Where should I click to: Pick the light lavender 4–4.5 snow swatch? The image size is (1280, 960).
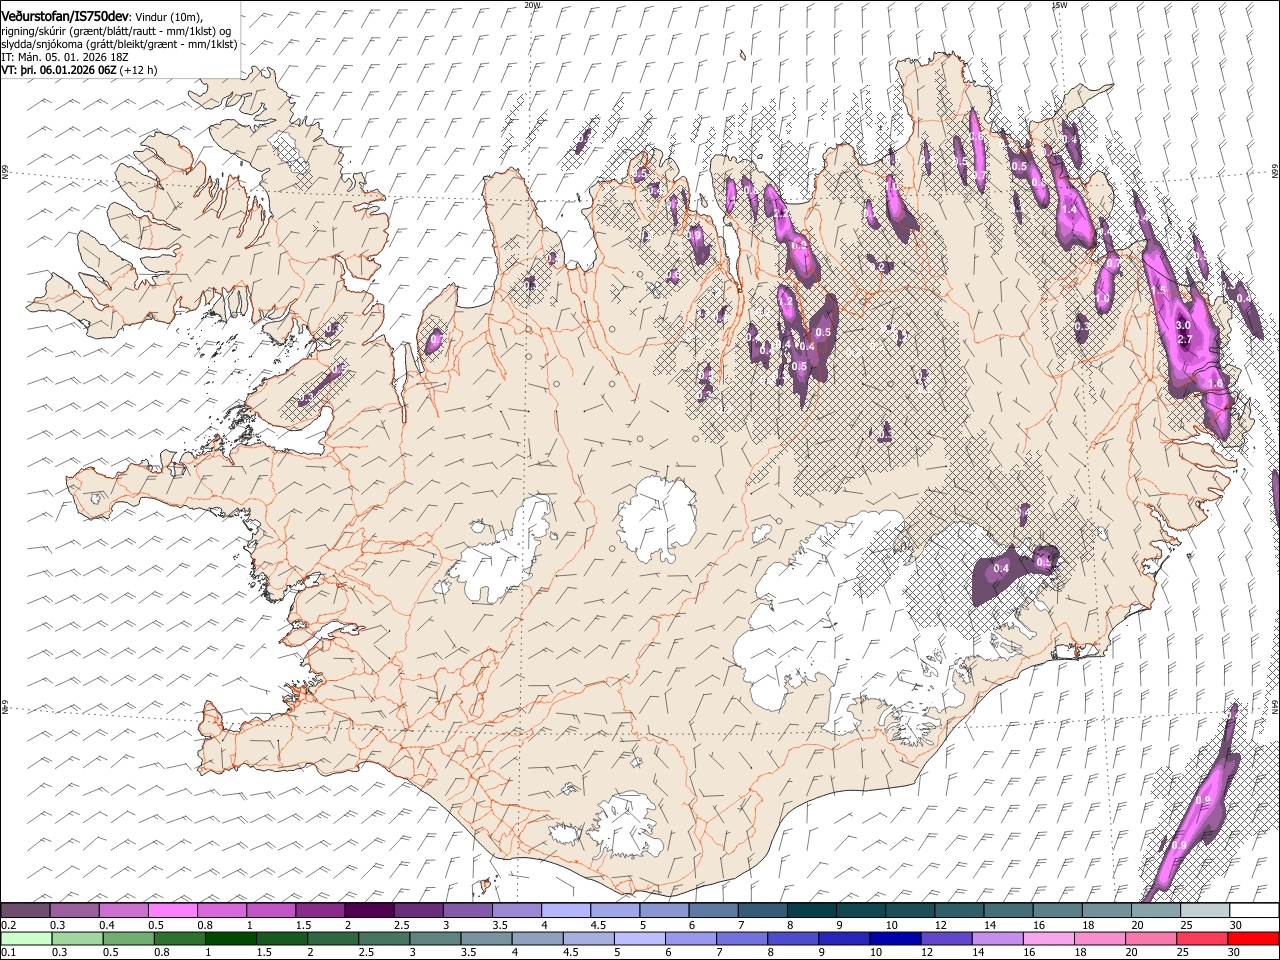pos(566,910)
